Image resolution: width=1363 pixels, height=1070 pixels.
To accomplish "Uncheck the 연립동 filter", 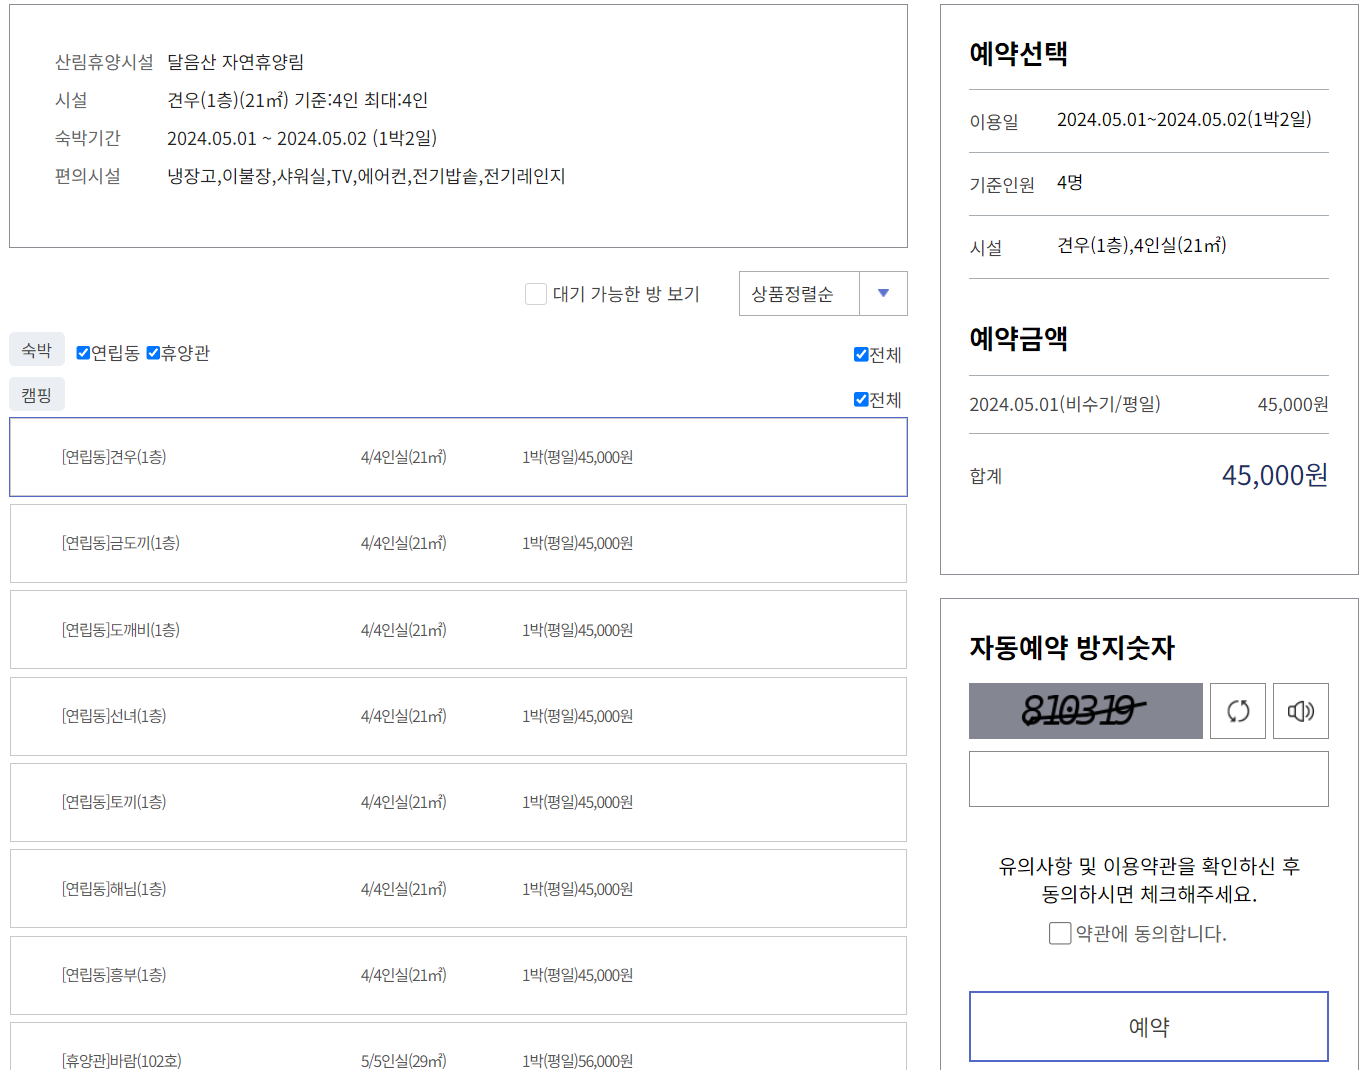I will coord(82,352).
